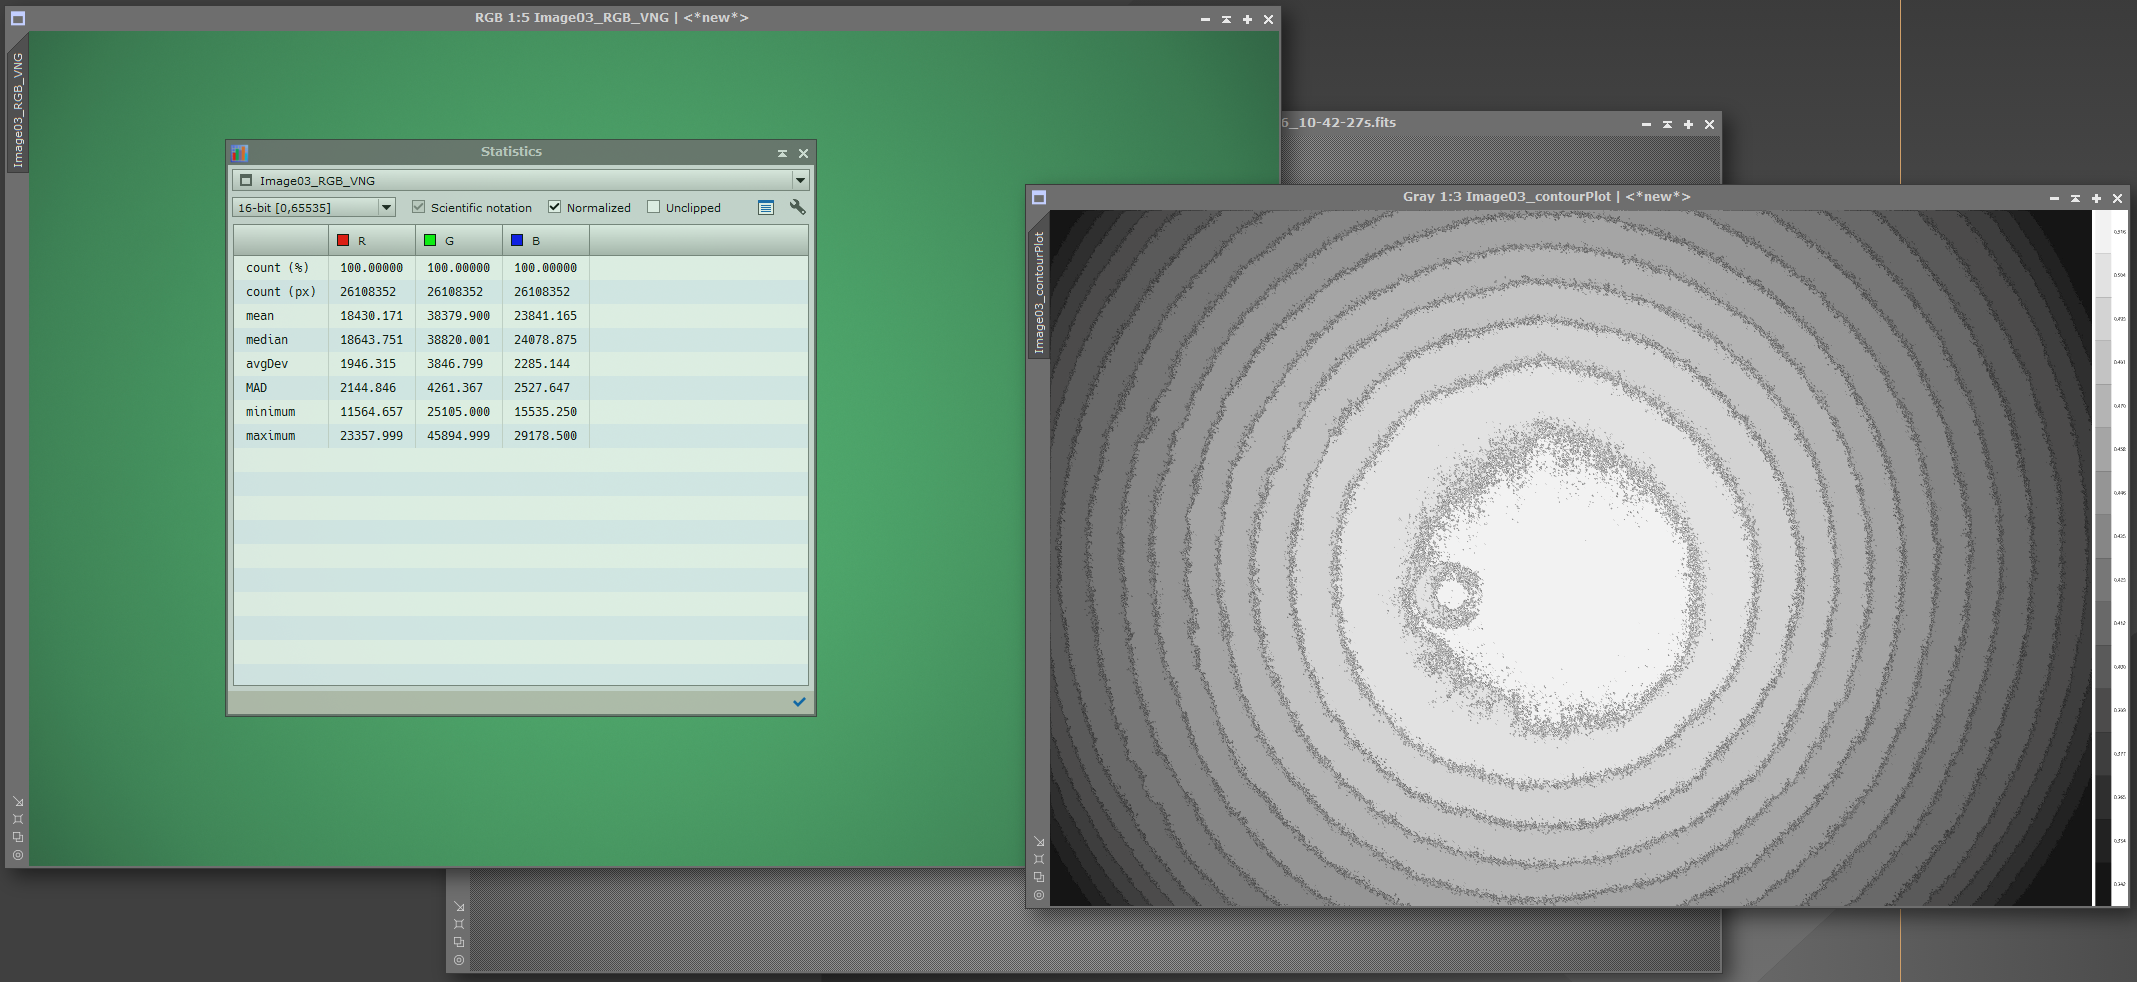Click the R minimum value 11564.657
2137x982 pixels.
[371, 412]
